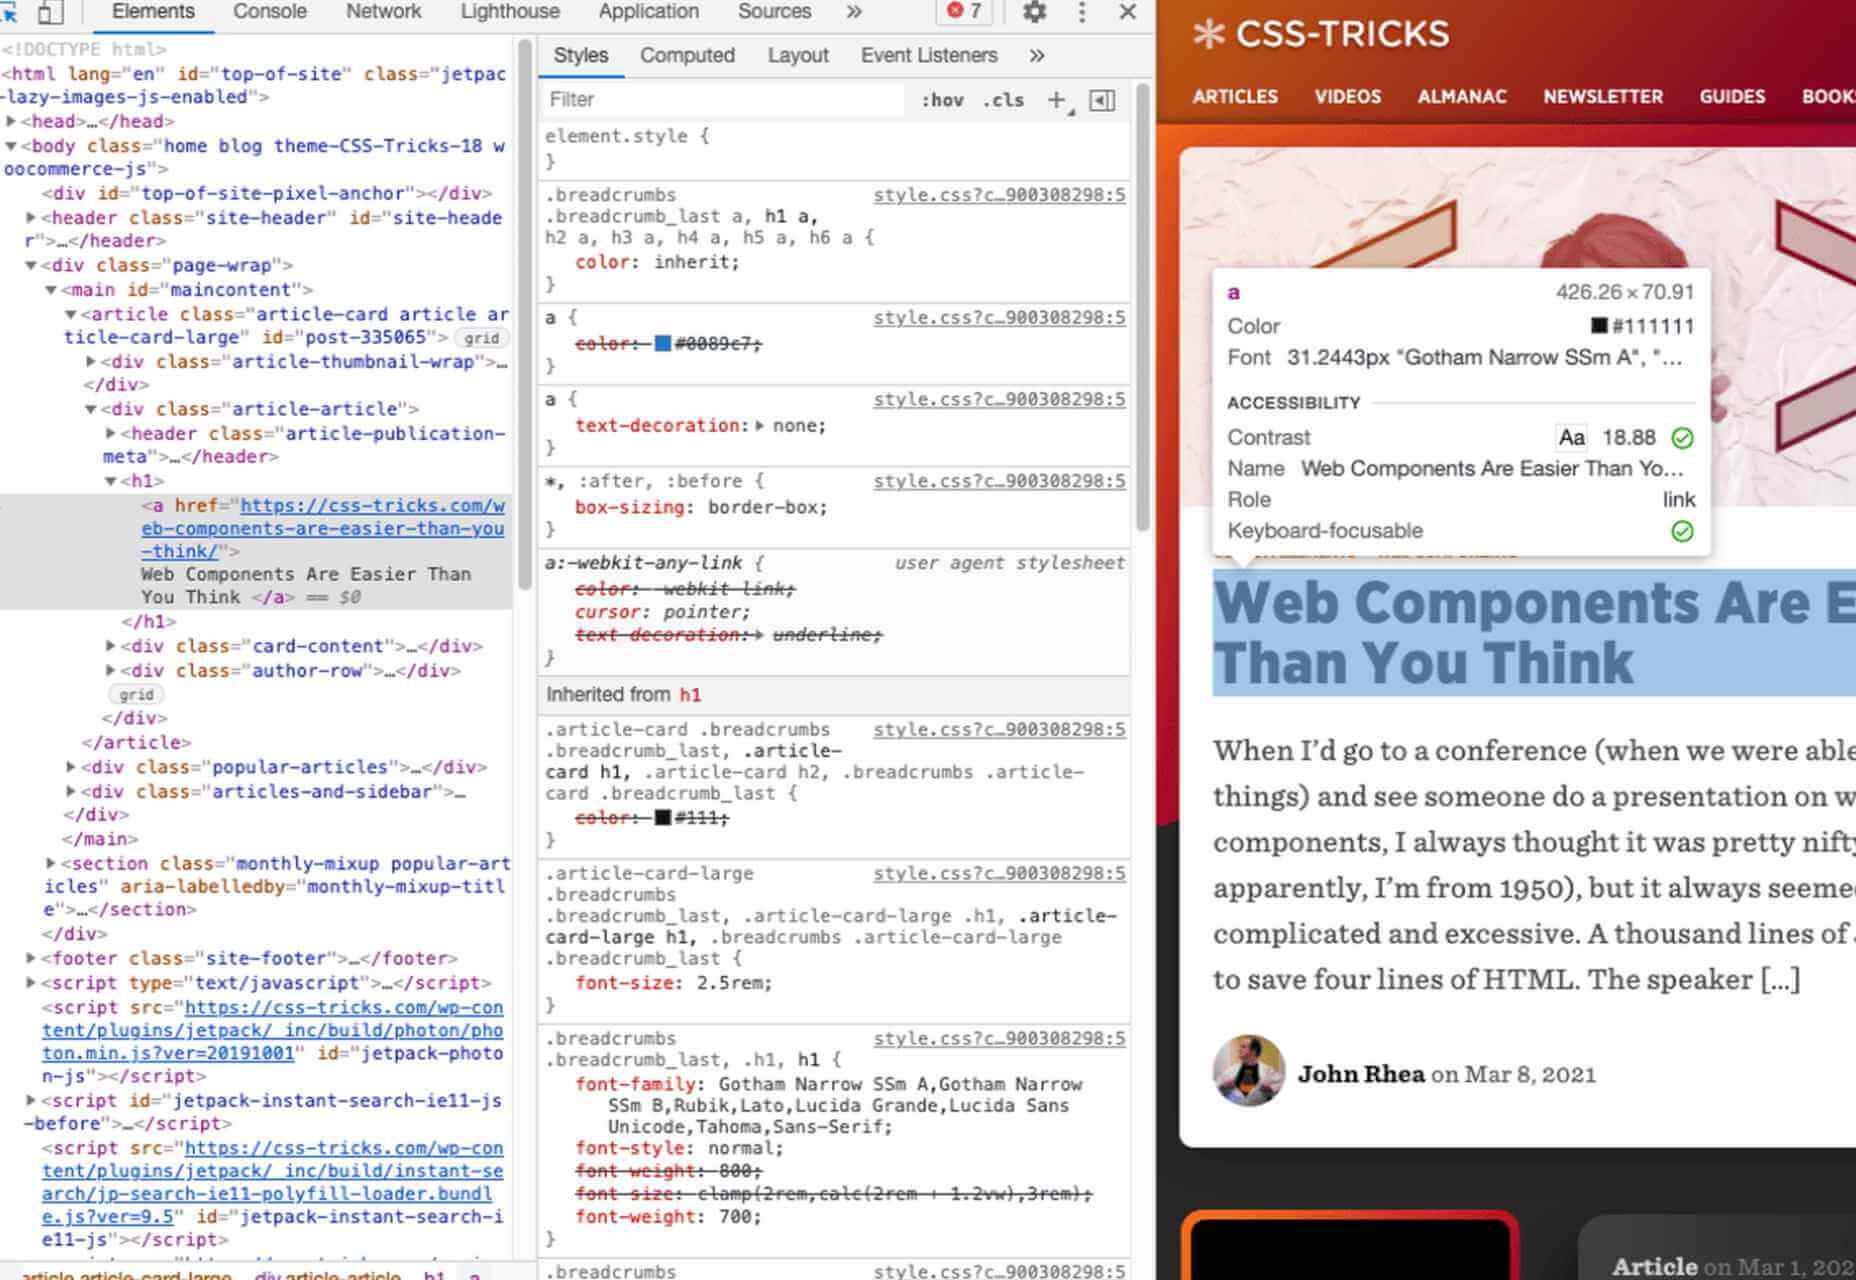Activate the inspect element picker icon
The height and width of the screenshot is (1280, 1856).
pyautogui.click(x=9, y=12)
